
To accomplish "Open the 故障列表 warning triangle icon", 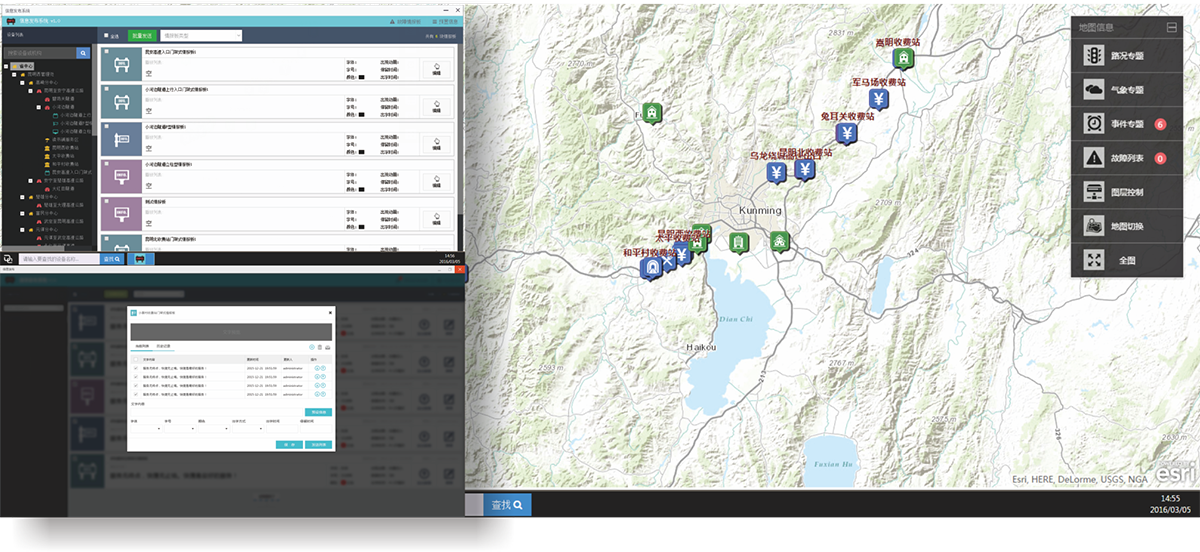I will coord(1095,158).
